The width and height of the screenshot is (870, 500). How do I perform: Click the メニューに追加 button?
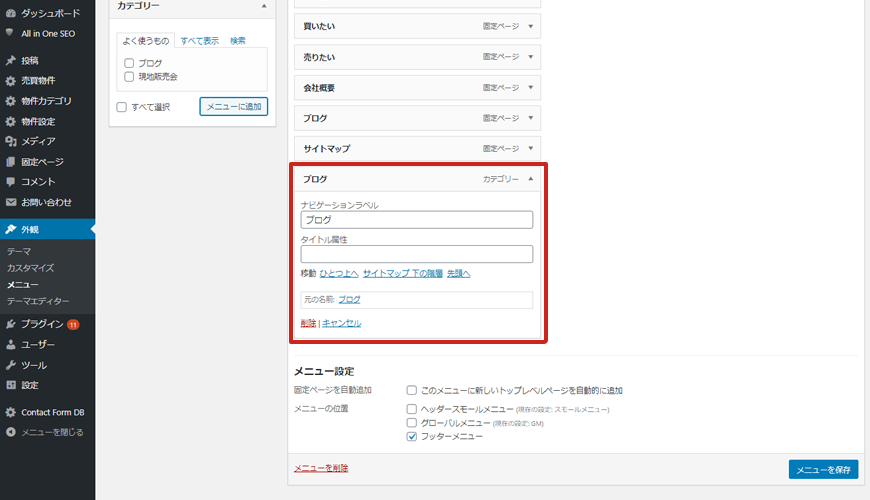233,106
